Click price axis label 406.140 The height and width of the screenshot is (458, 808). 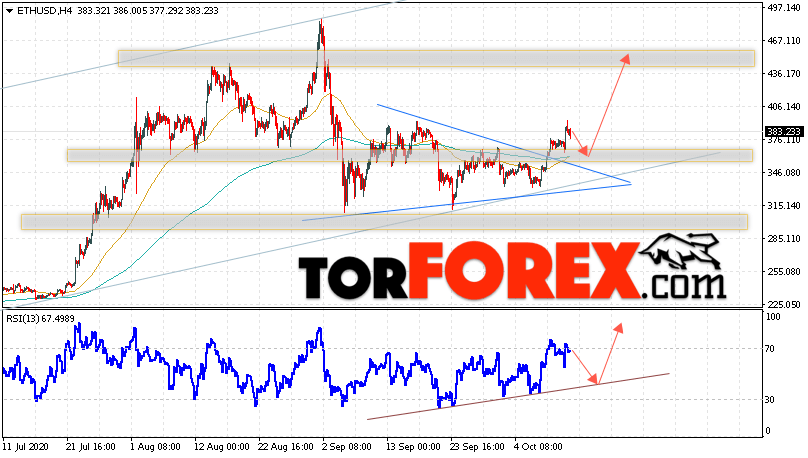point(784,107)
